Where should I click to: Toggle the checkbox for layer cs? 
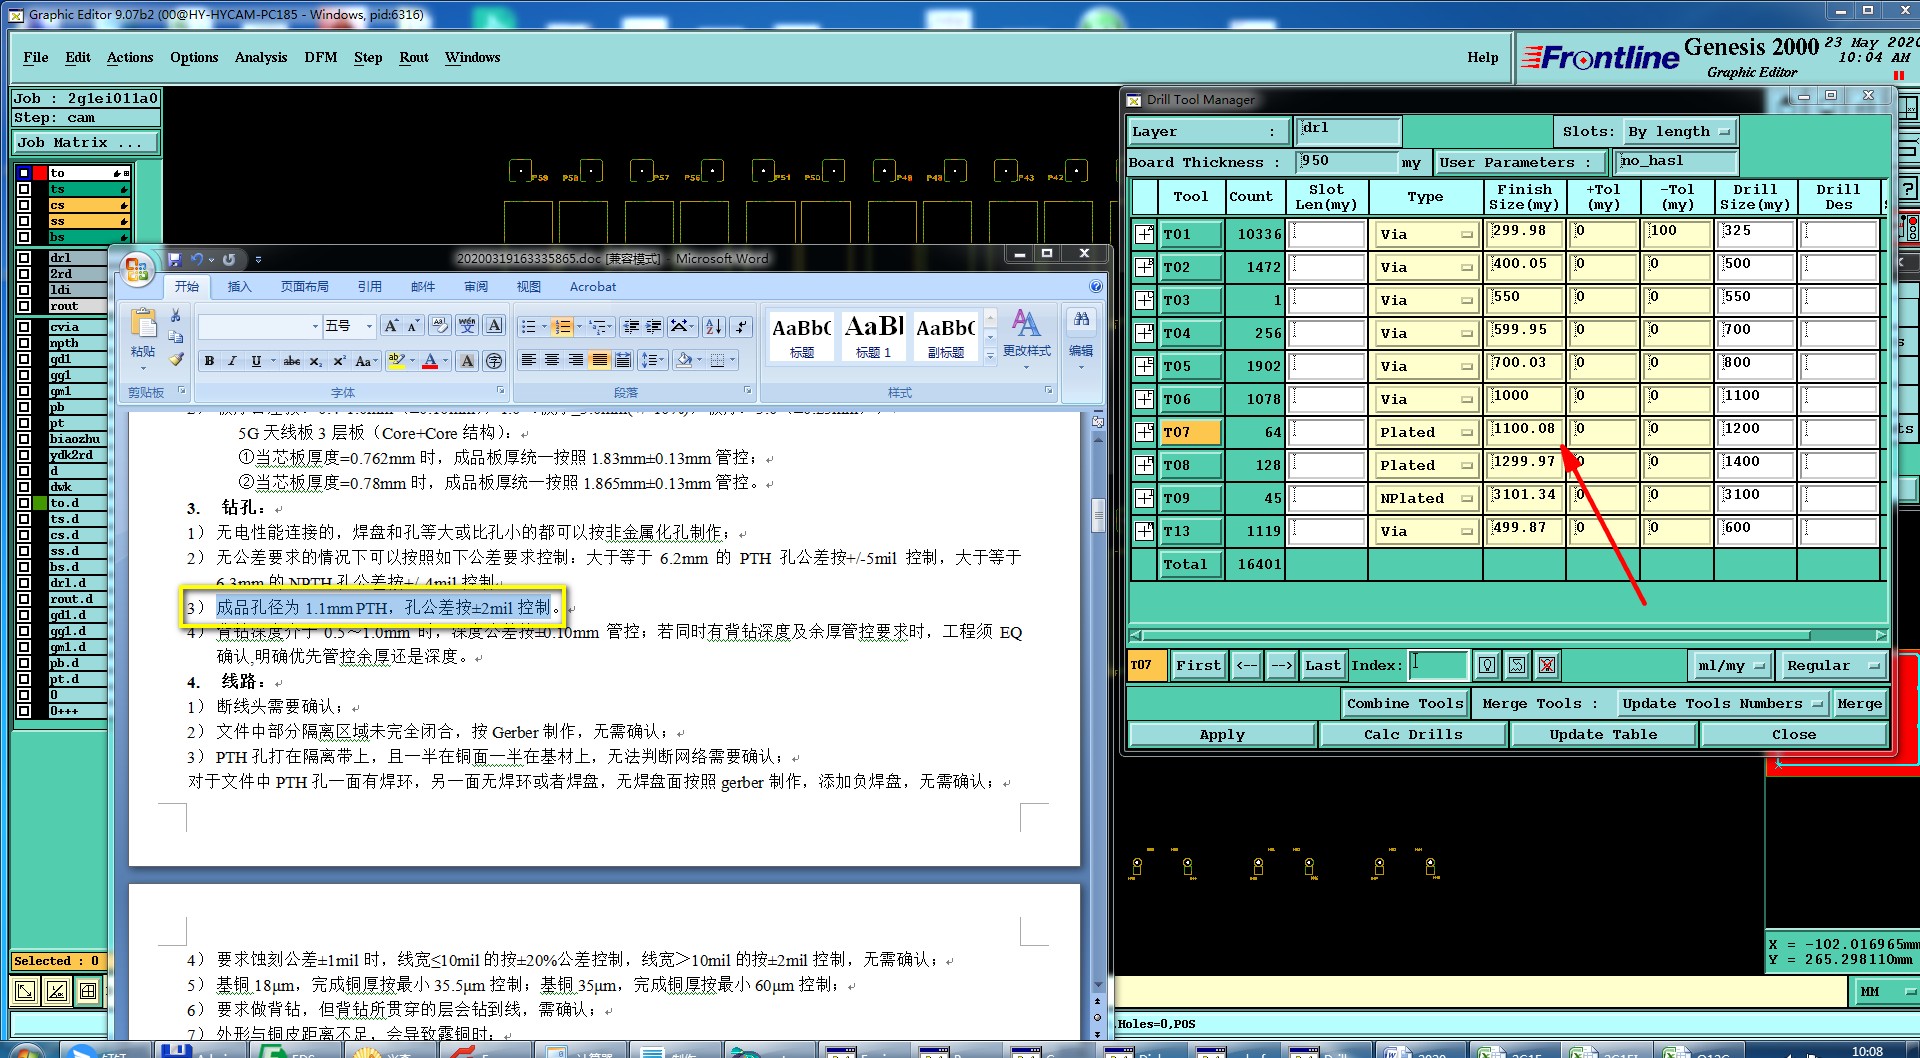(24, 205)
